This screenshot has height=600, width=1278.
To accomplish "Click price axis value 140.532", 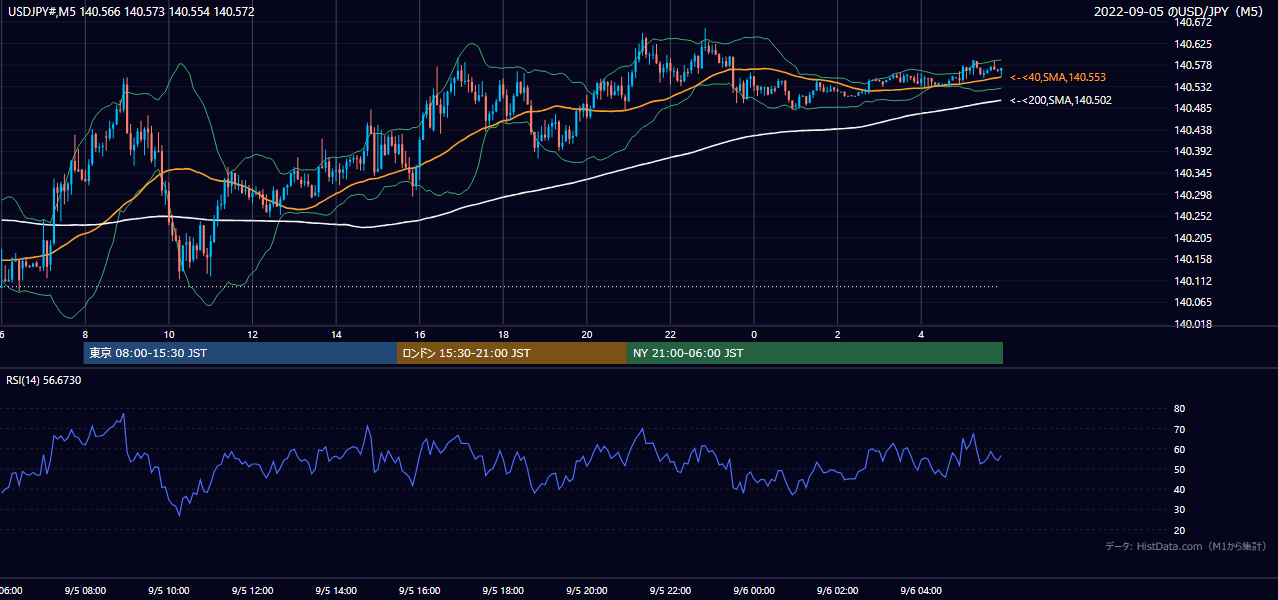I will 1193,87.
